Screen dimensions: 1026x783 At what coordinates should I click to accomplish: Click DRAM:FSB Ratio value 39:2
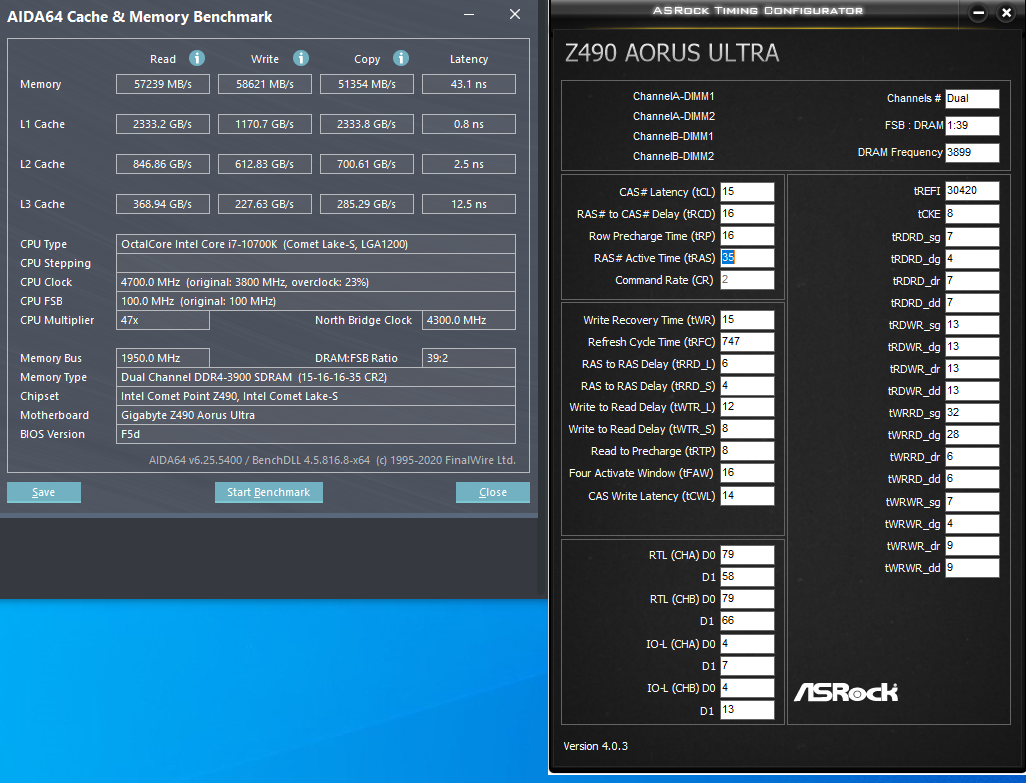pos(469,358)
